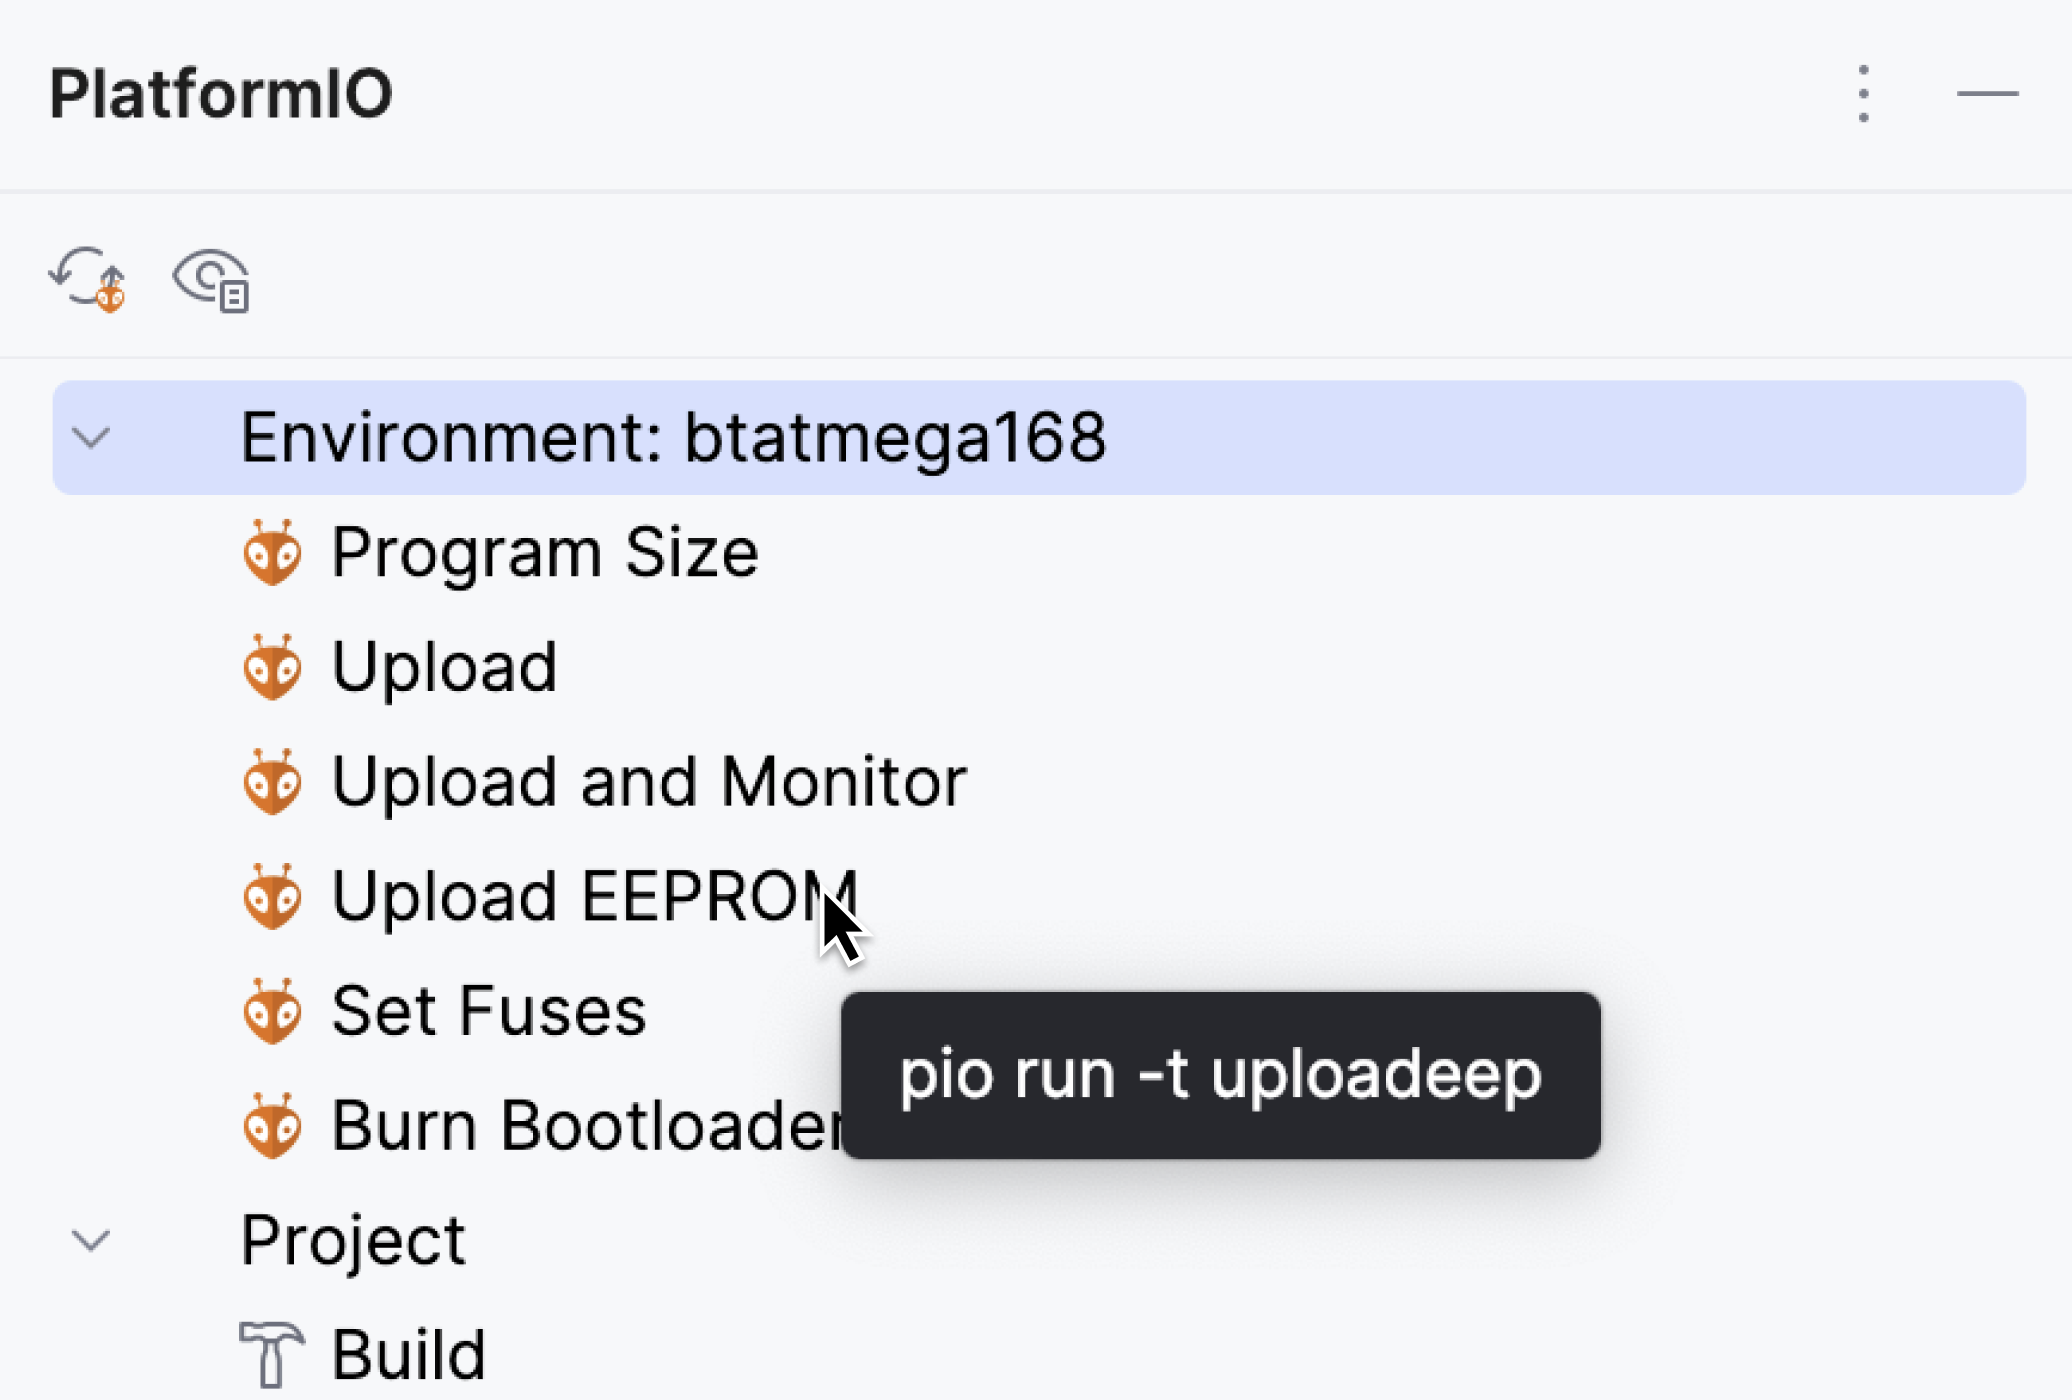2072x1400 pixels.
Task: Collapse the Project section
Action: pos(91,1240)
